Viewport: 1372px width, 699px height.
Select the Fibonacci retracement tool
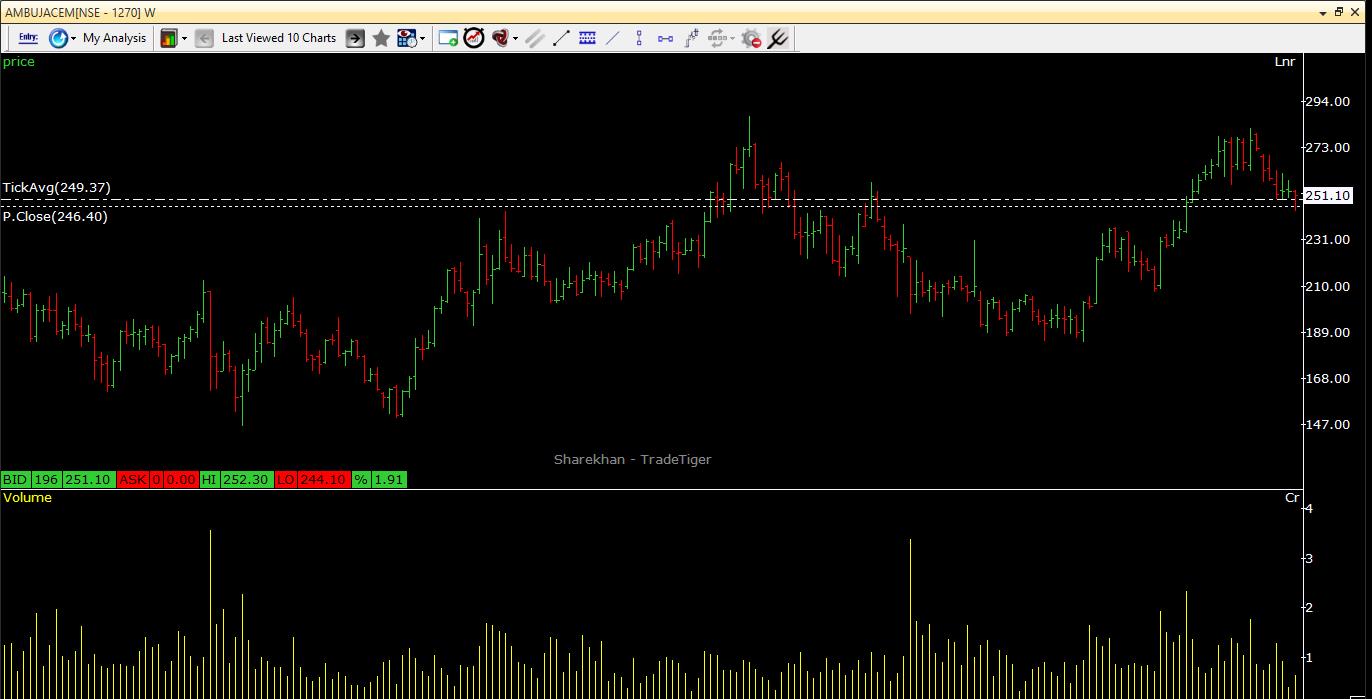coord(587,38)
